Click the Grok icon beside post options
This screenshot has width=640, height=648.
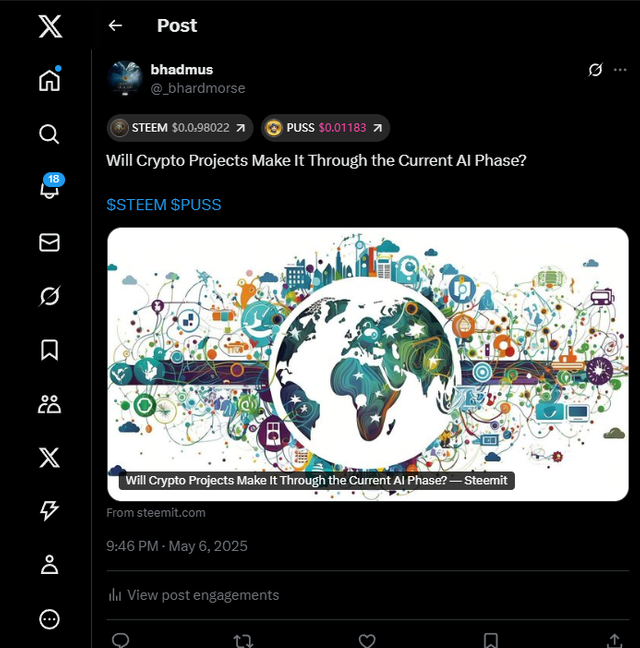coord(595,70)
